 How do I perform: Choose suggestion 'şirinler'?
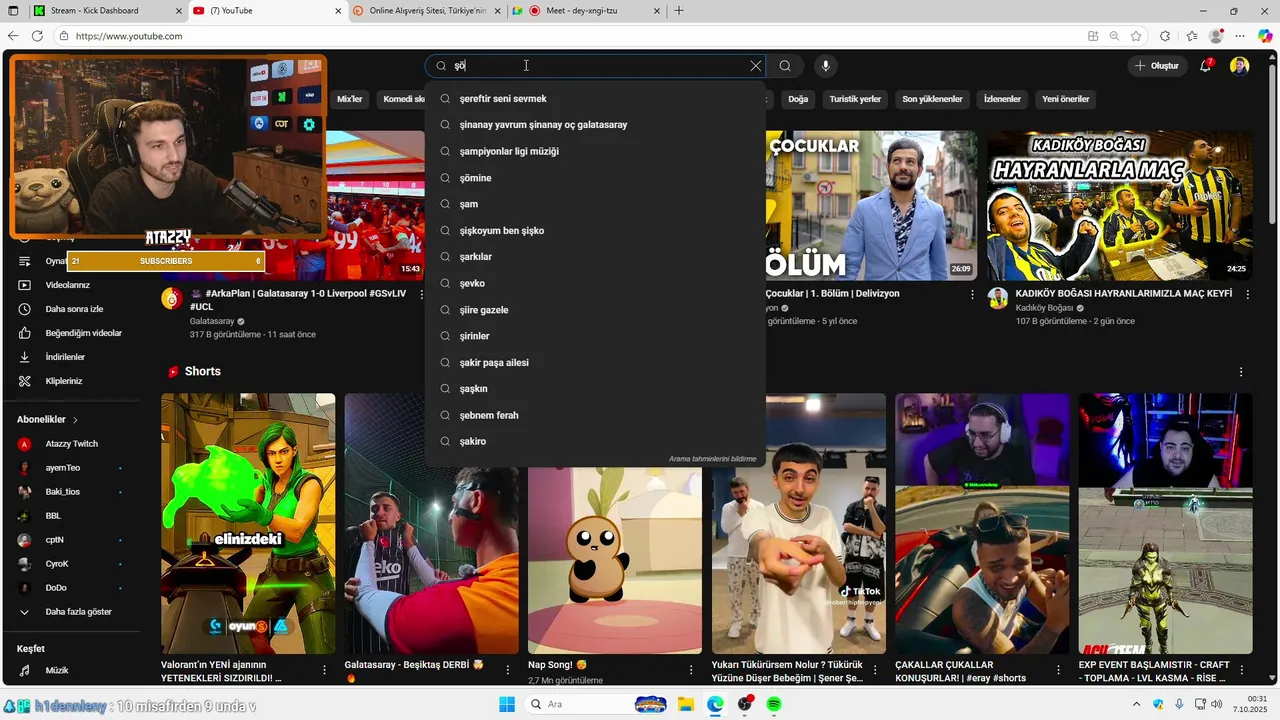coord(595,336)
